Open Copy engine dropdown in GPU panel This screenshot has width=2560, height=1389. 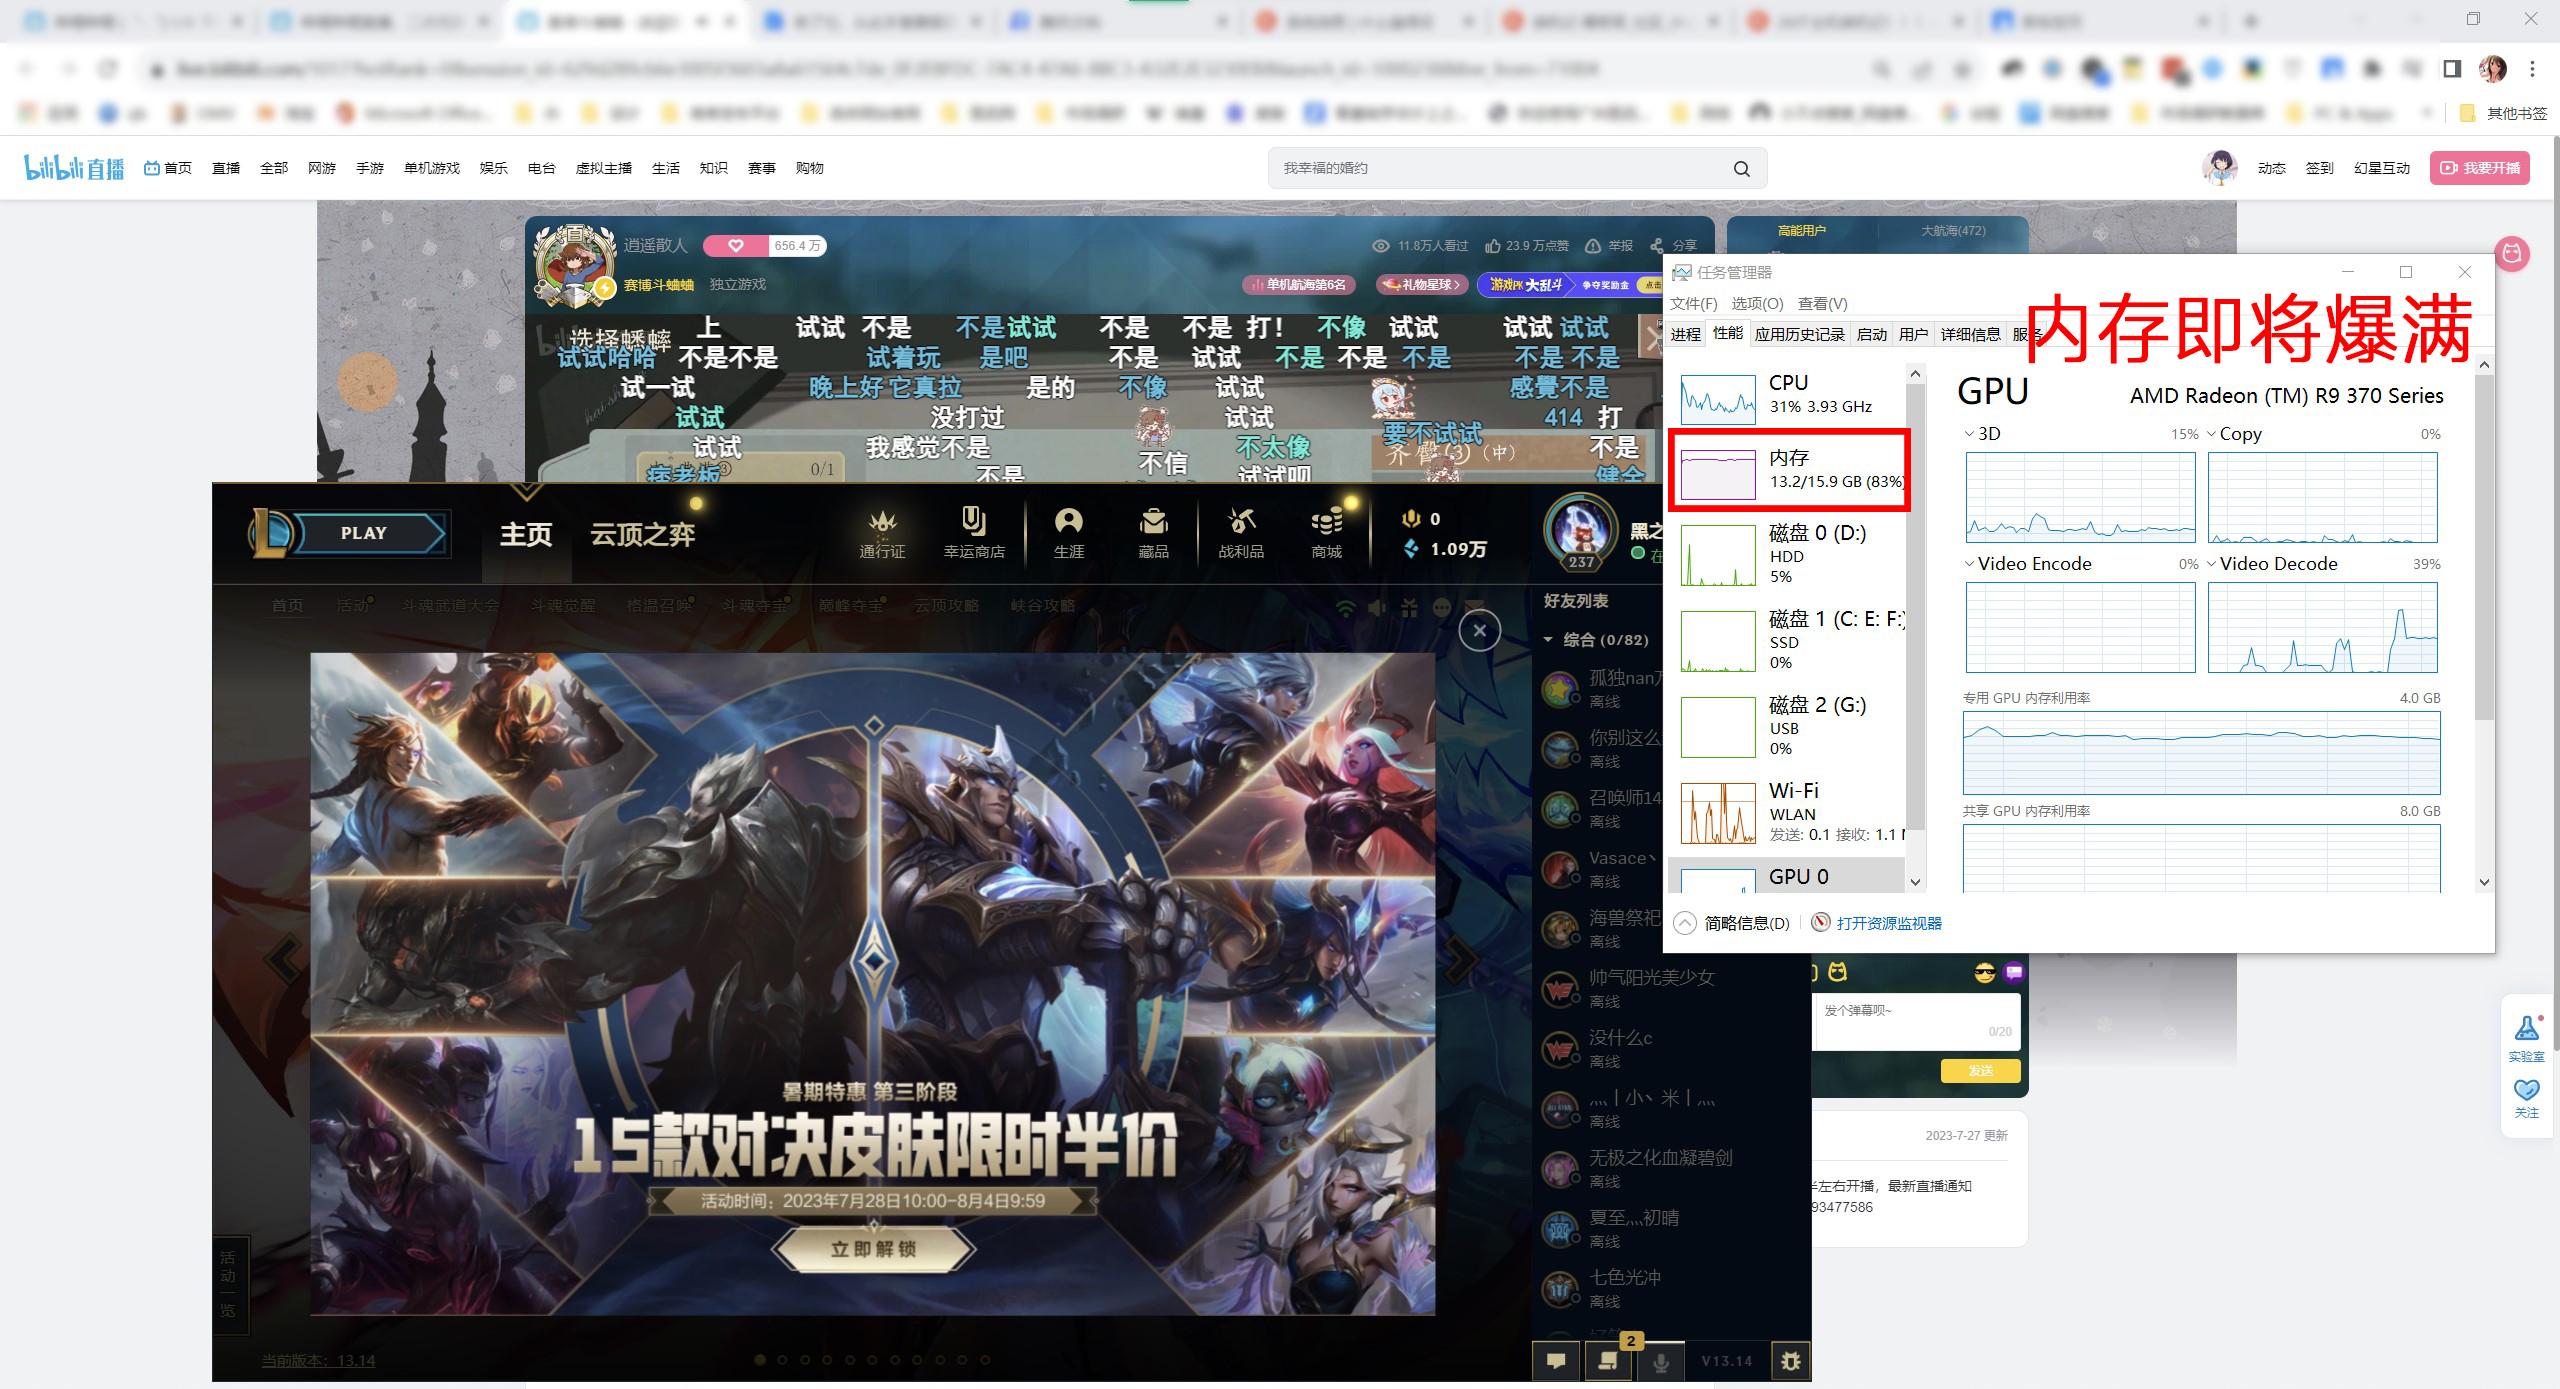click(2211, 434)
